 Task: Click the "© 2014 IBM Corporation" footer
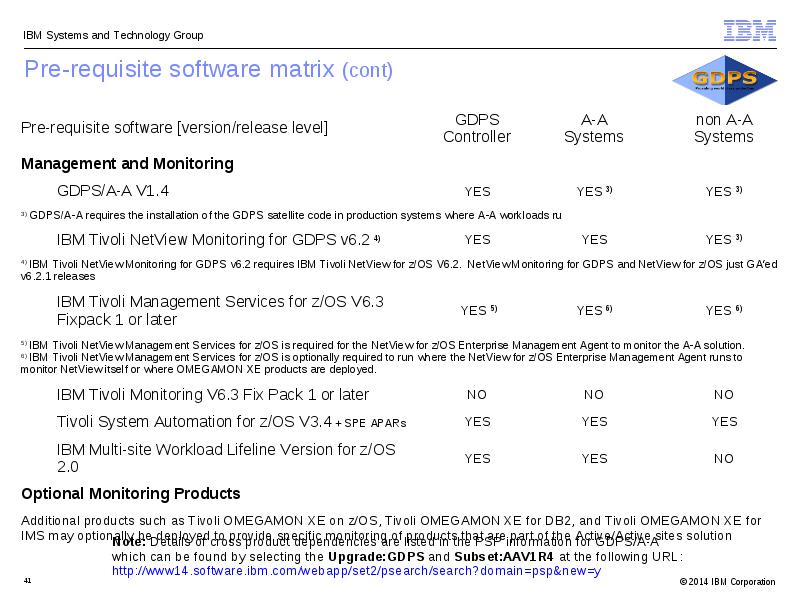pyautogui.click(x=727, y=582)
